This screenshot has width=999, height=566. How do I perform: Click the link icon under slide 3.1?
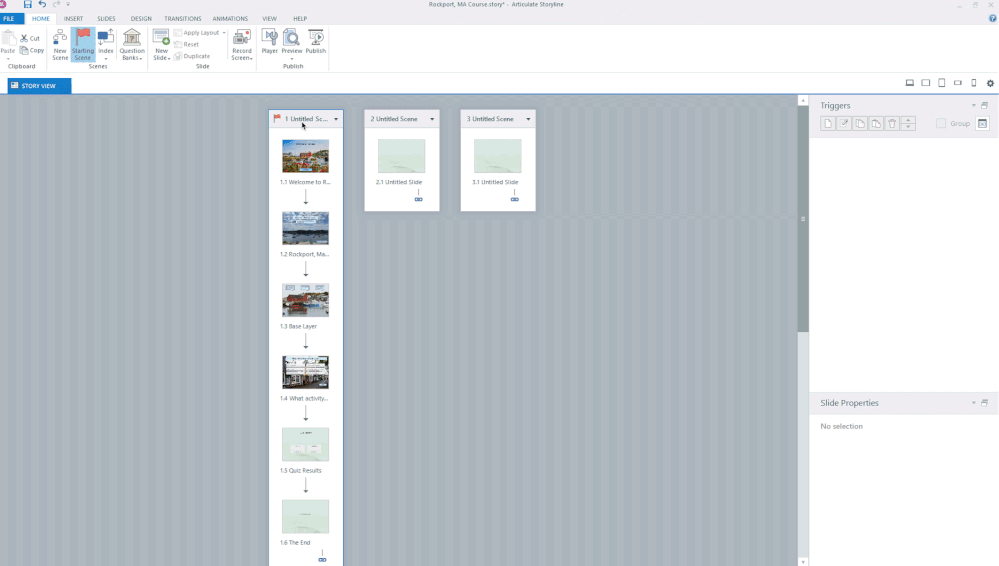(515, 200)
